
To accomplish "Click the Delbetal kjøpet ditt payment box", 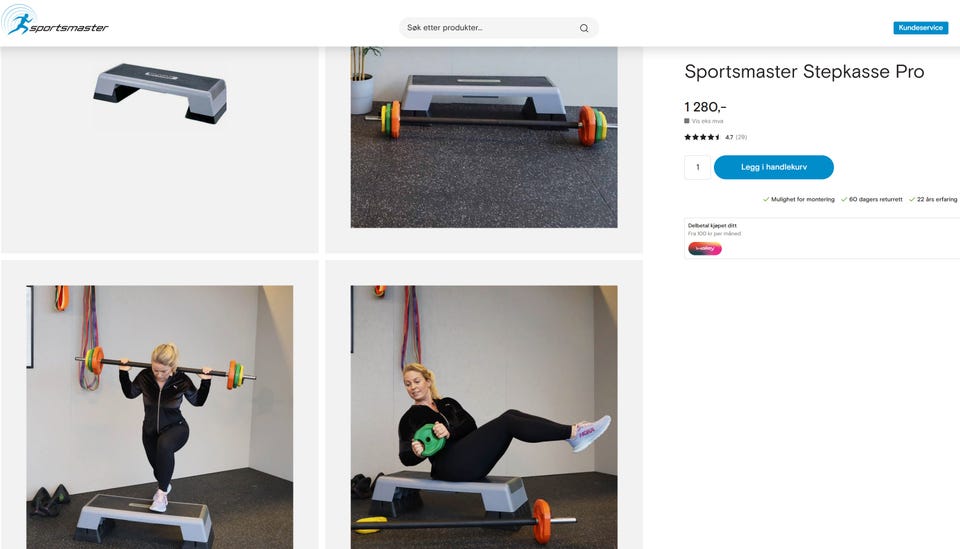I will 822,238.
